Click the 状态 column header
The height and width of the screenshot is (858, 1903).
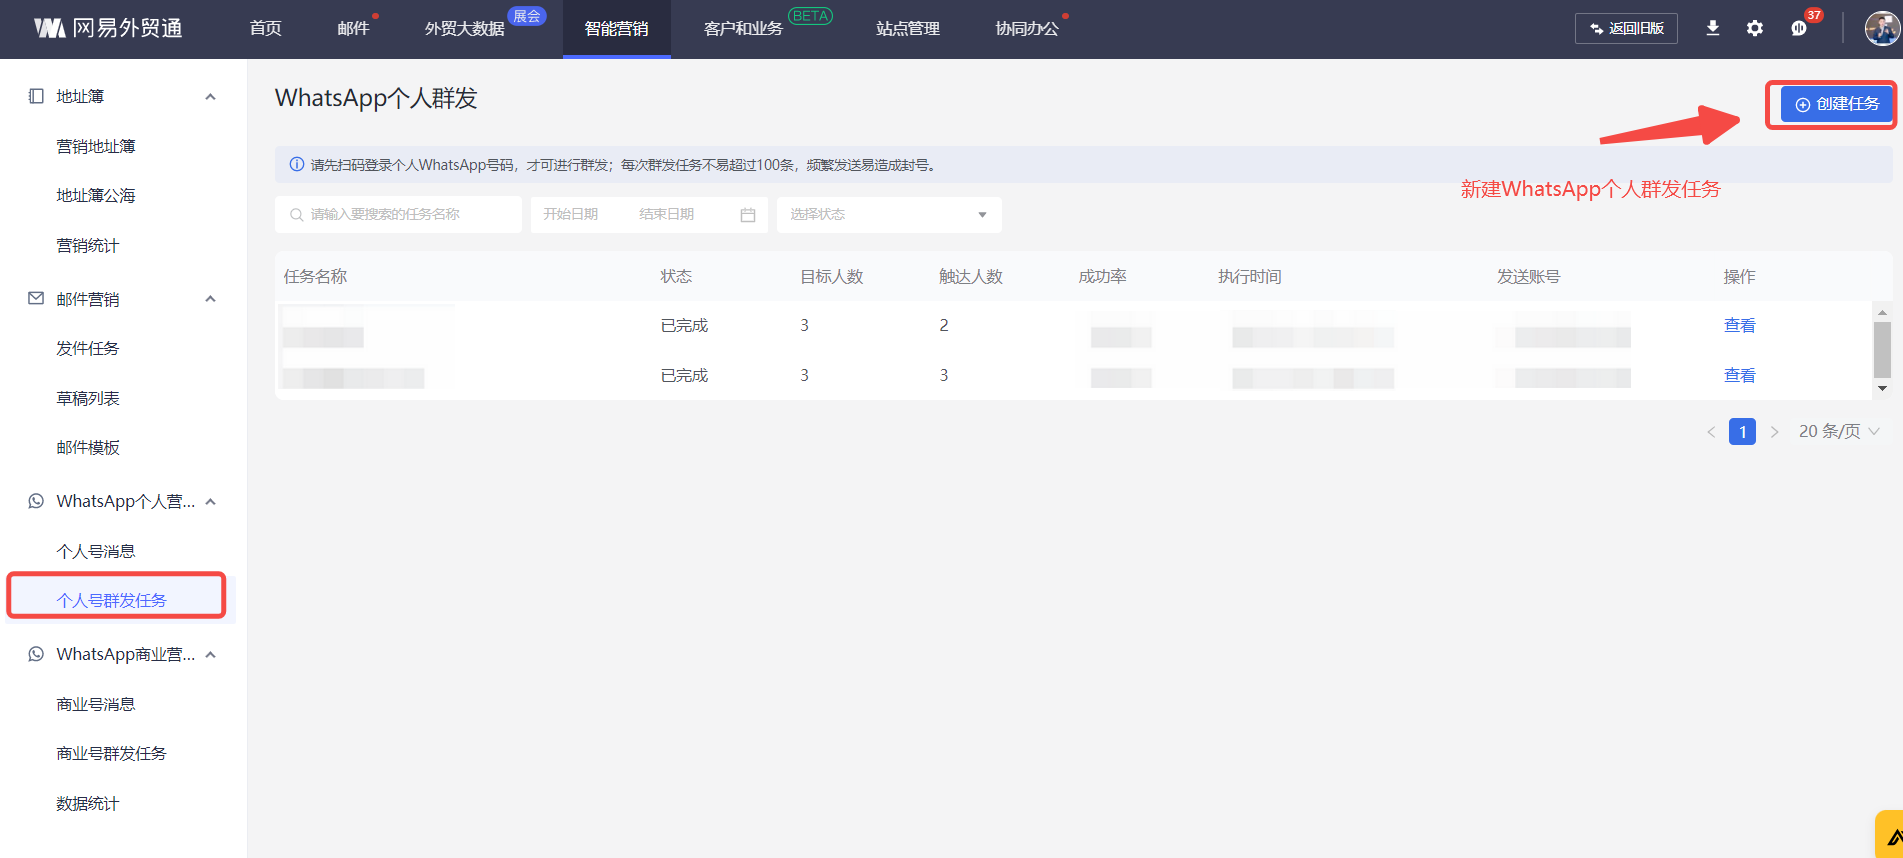click(676, 276)
